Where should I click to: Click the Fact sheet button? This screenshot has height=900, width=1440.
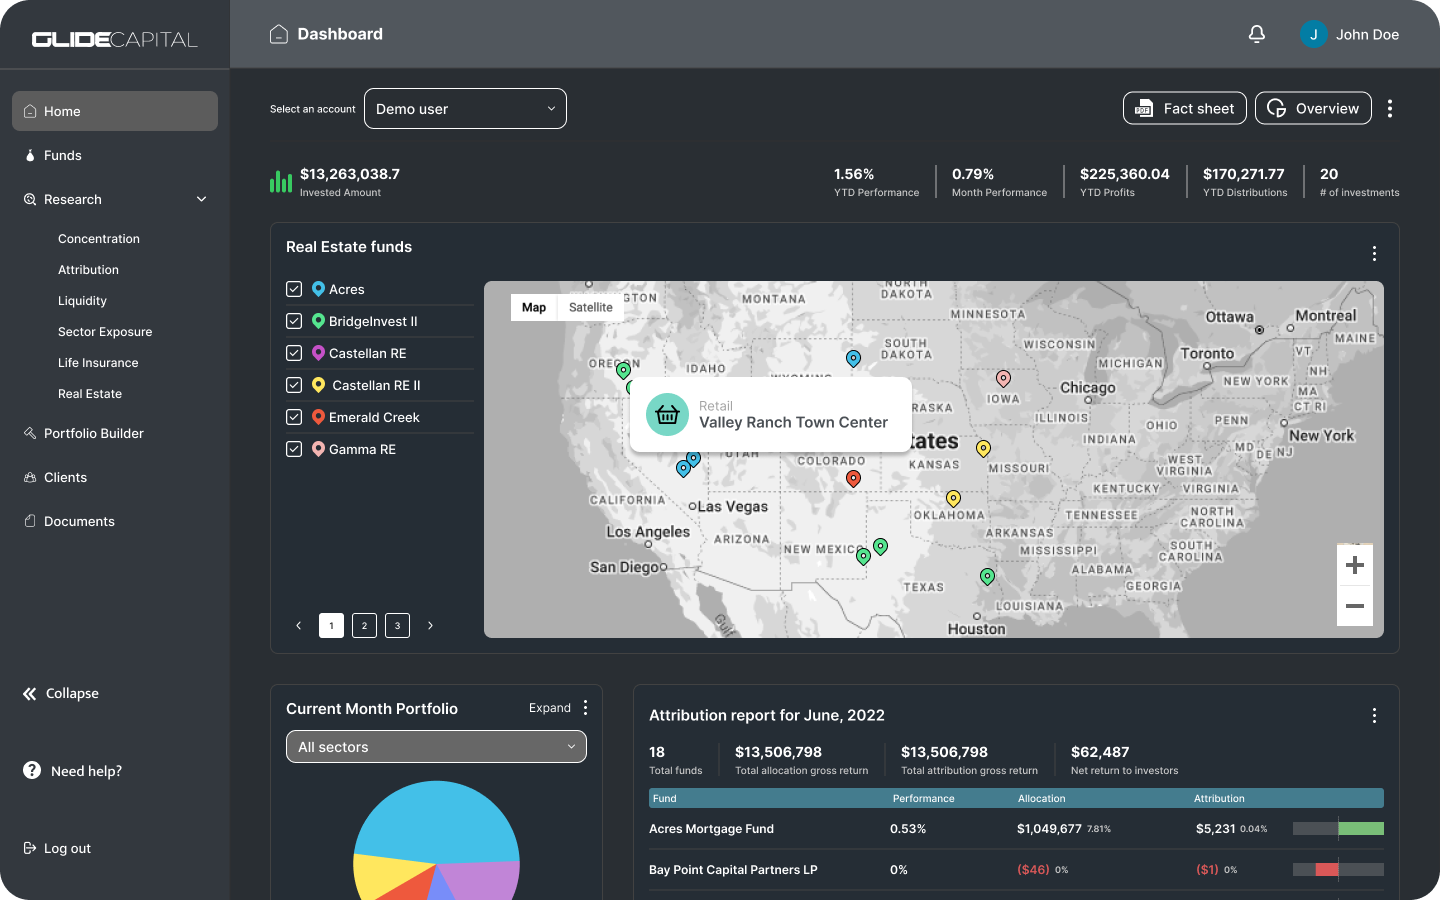(1185, 108)
